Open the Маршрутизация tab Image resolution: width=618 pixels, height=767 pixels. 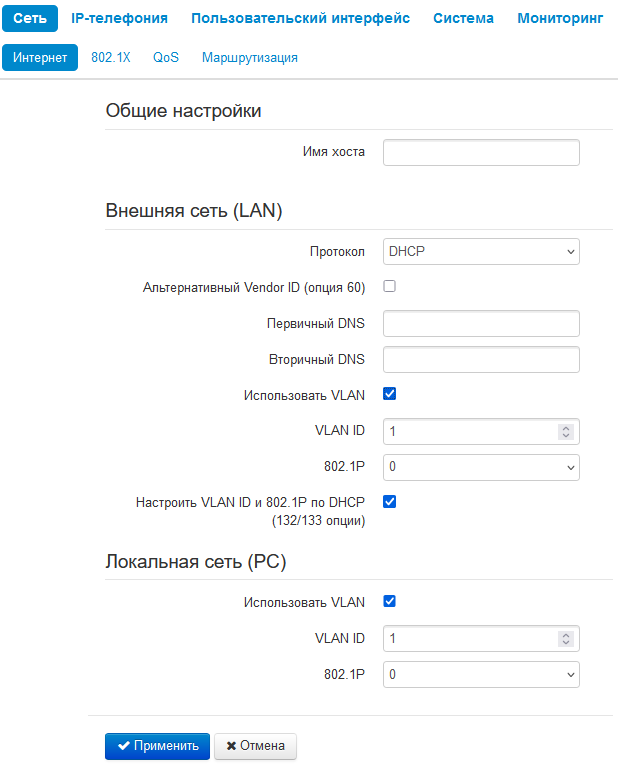pos(250,57)
